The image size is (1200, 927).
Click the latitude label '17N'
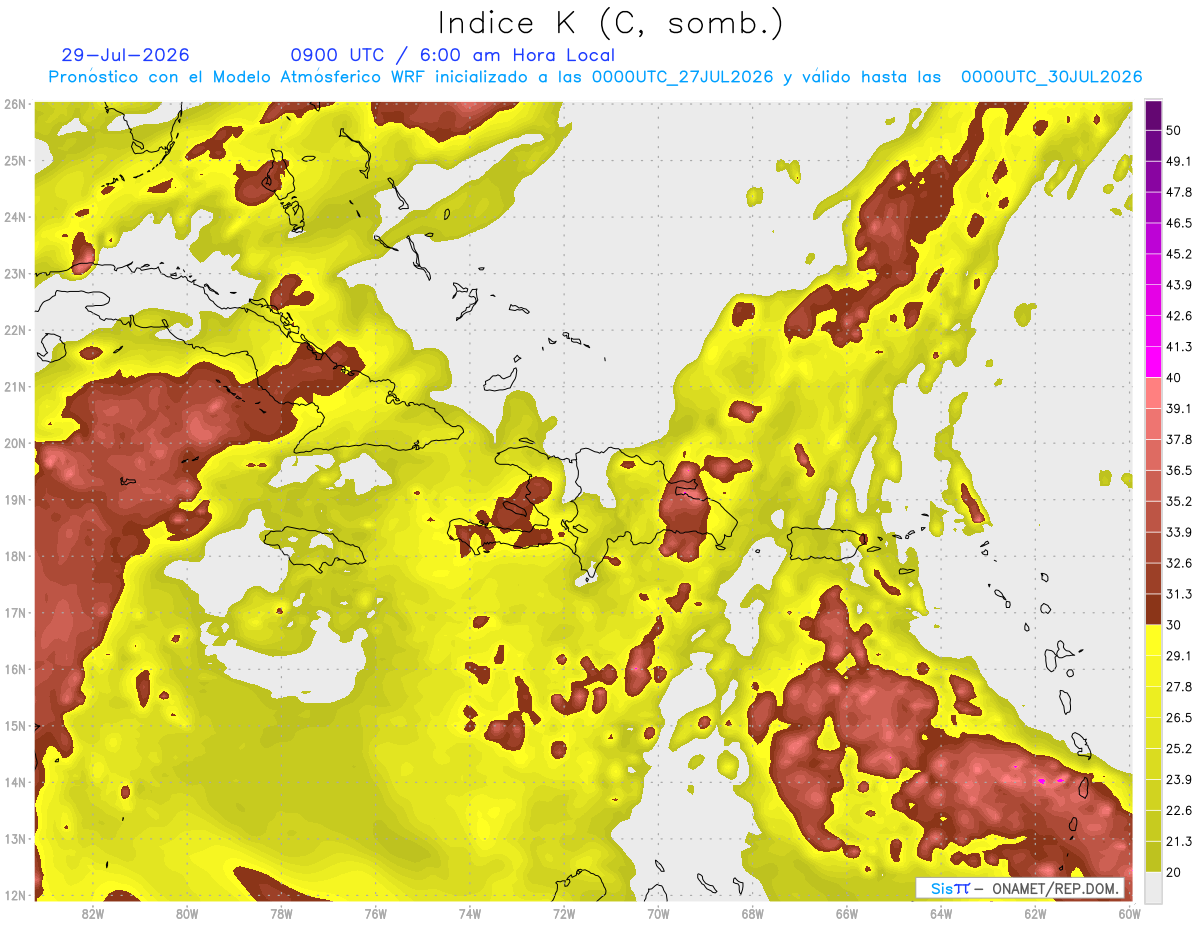pos(15,612)
